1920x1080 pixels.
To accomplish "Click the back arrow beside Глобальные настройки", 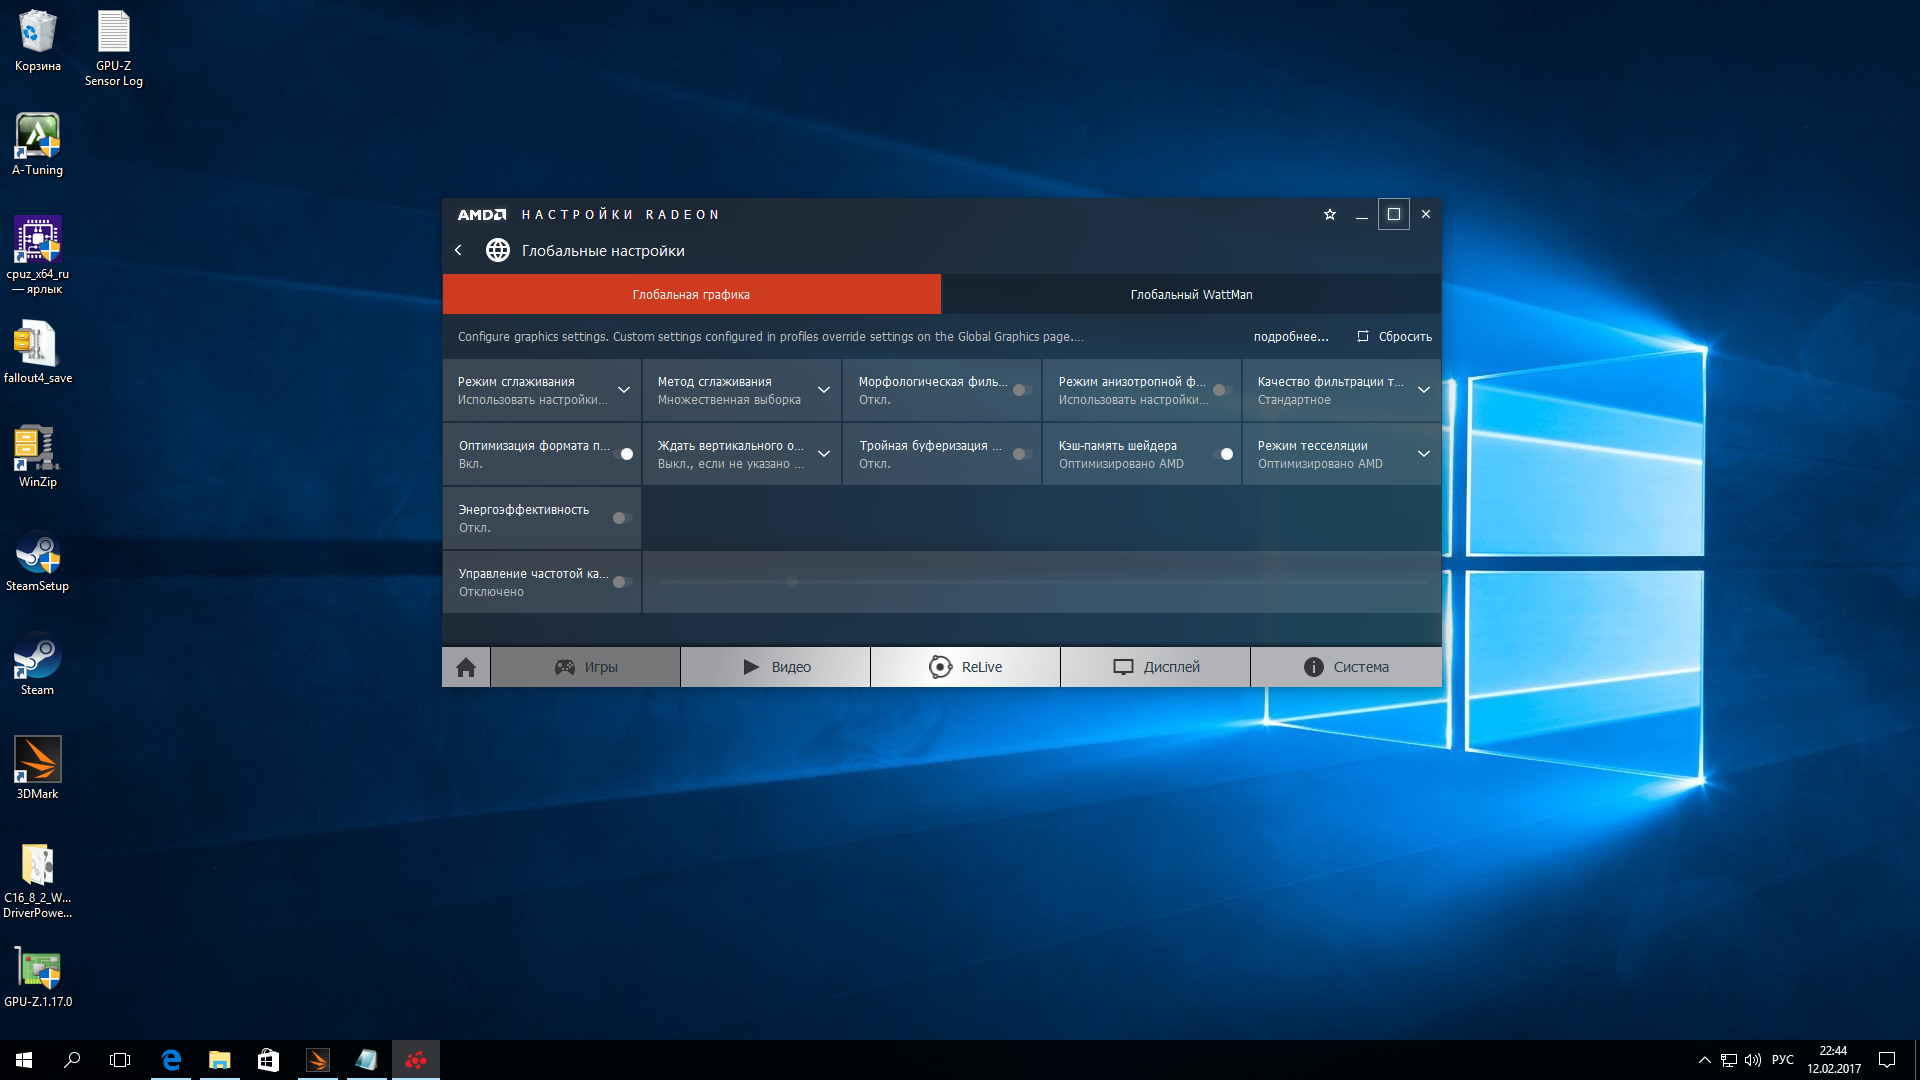I will [x=459, y=250].
